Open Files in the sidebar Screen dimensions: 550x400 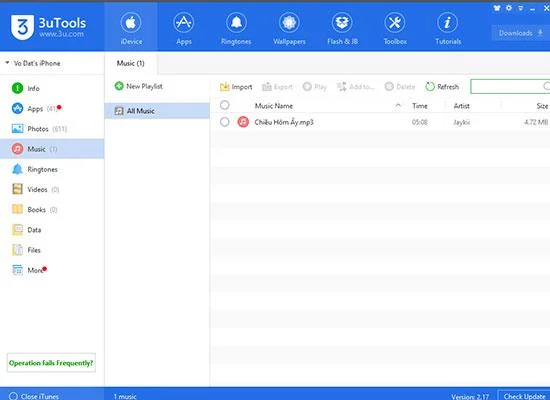(52, 250)
